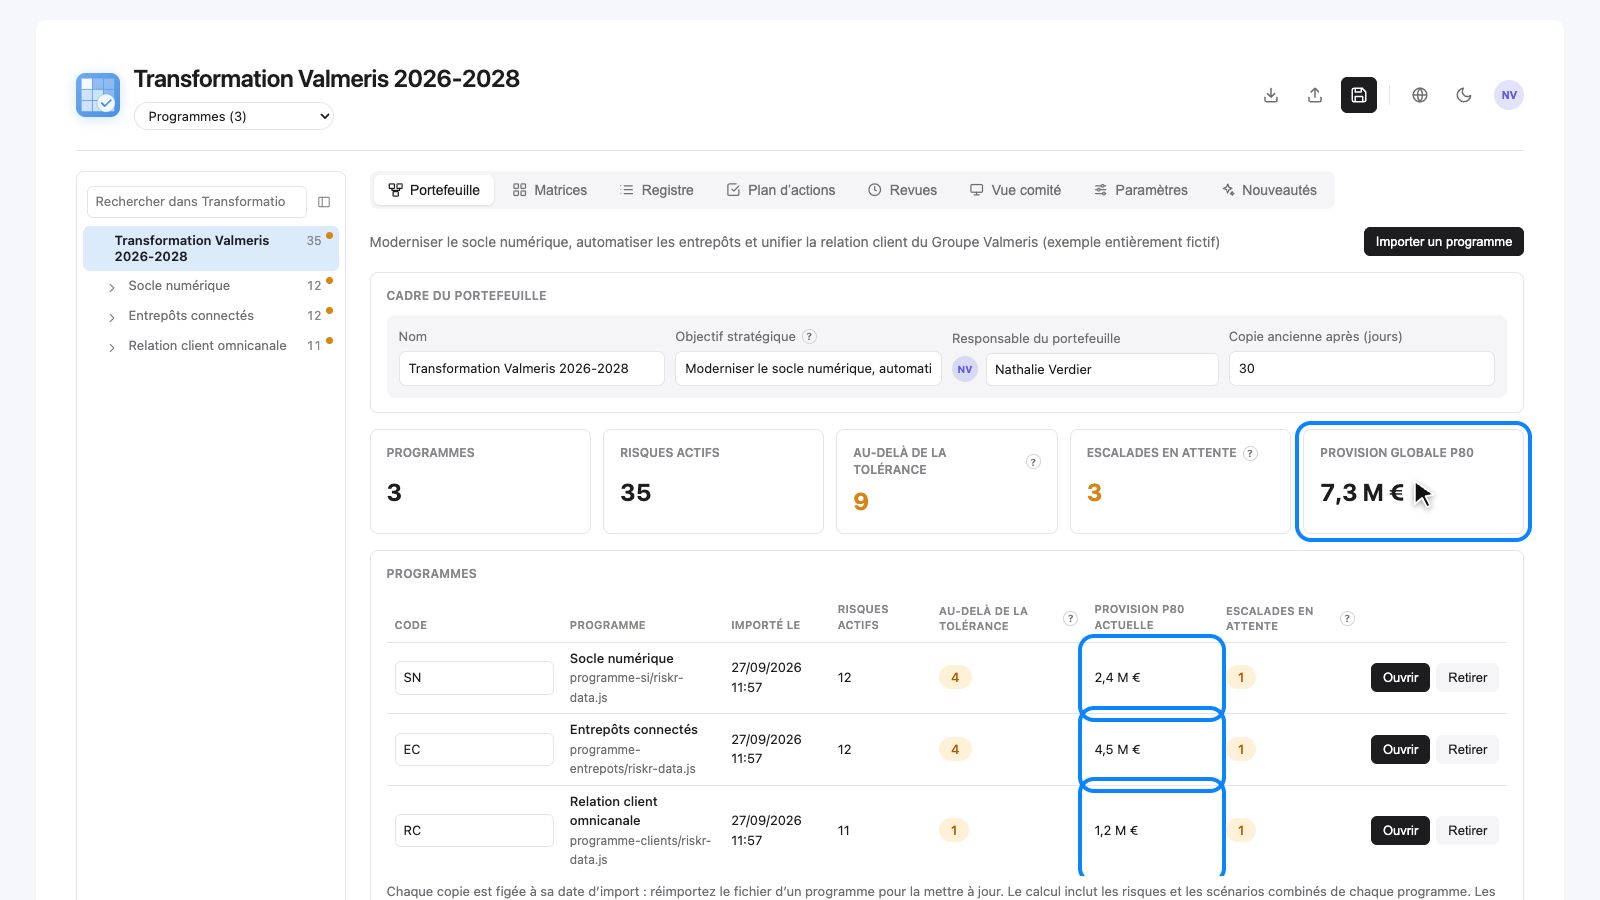
Task: Open the Programmes (3) dropdown
Action: coord(233,116)
